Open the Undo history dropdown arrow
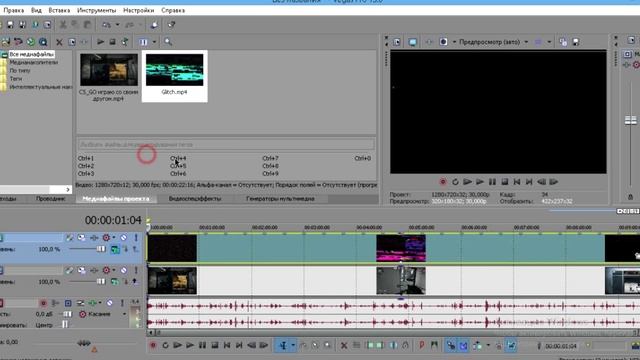 pyautogui.click(x=117, y=25)
